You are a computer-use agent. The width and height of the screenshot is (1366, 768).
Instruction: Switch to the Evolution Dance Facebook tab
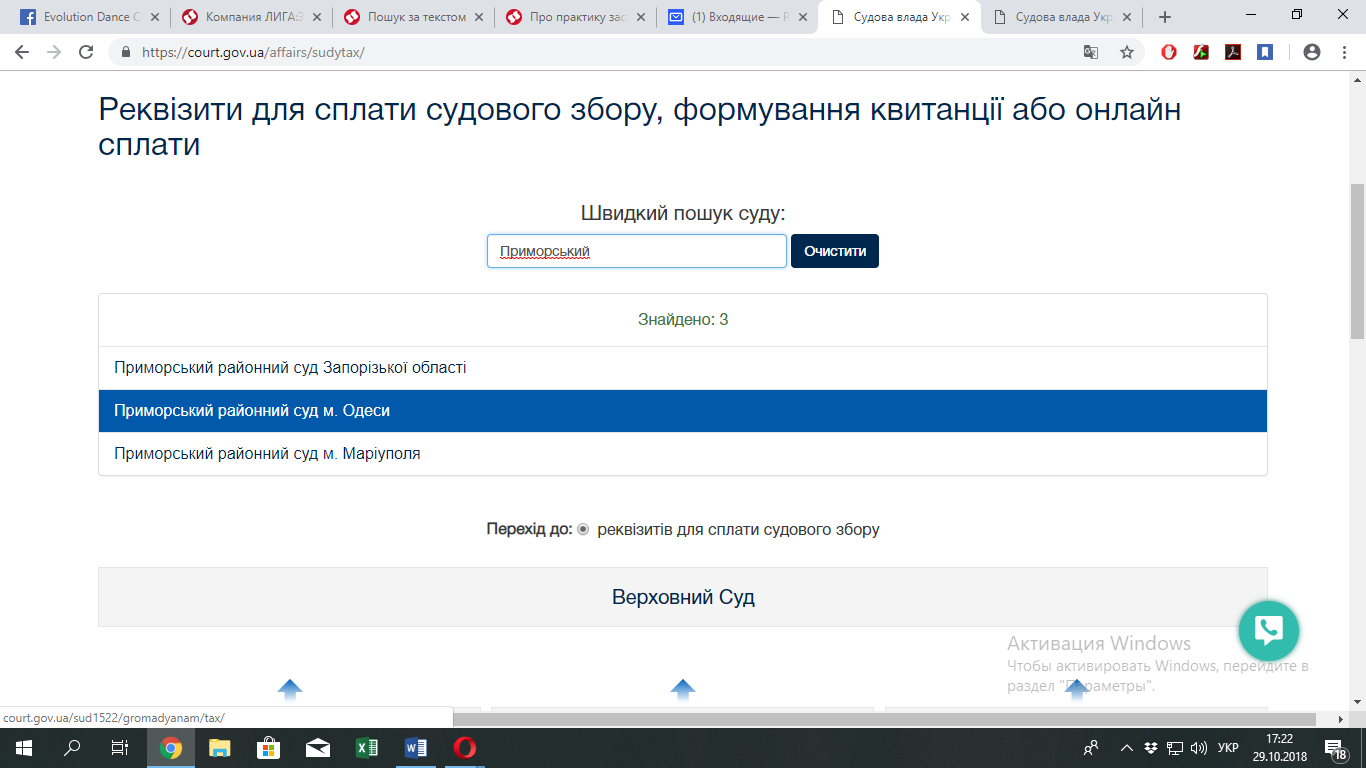click(90, 17)
